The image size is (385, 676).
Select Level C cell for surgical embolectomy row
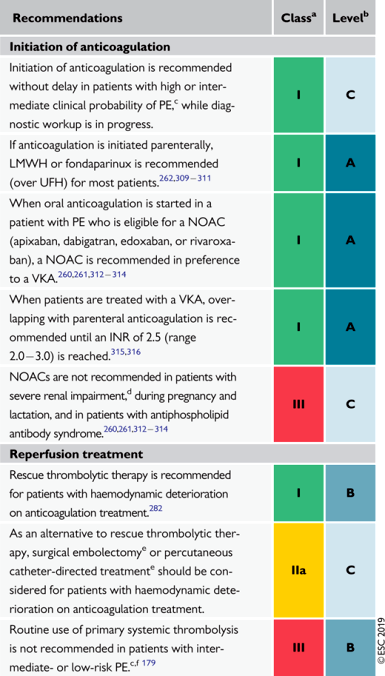click(351, 570)
